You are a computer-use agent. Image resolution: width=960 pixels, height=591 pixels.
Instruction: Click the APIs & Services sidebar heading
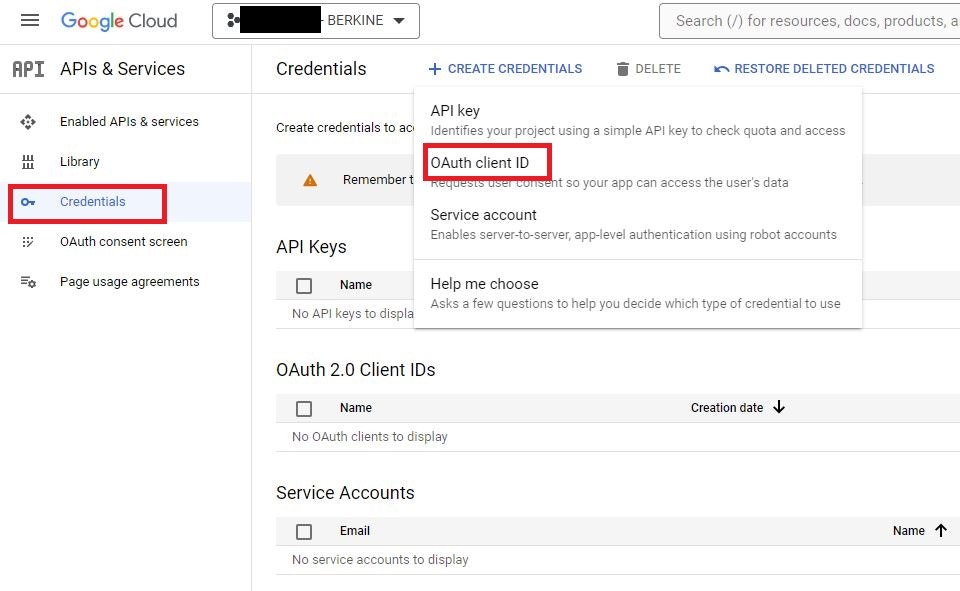[x=122, y=69]
